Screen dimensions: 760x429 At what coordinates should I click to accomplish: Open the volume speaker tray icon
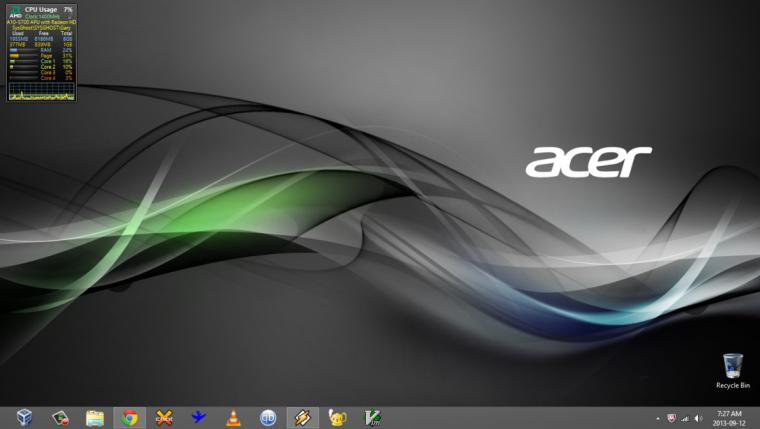click(x=698, y=418)
